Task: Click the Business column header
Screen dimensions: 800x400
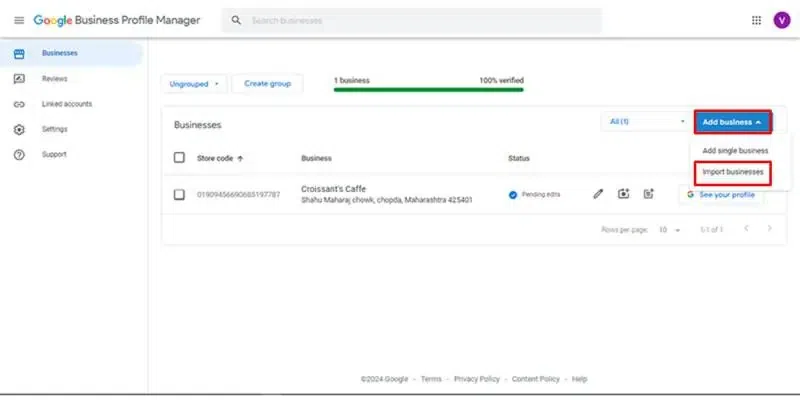Action: [316, 158]
